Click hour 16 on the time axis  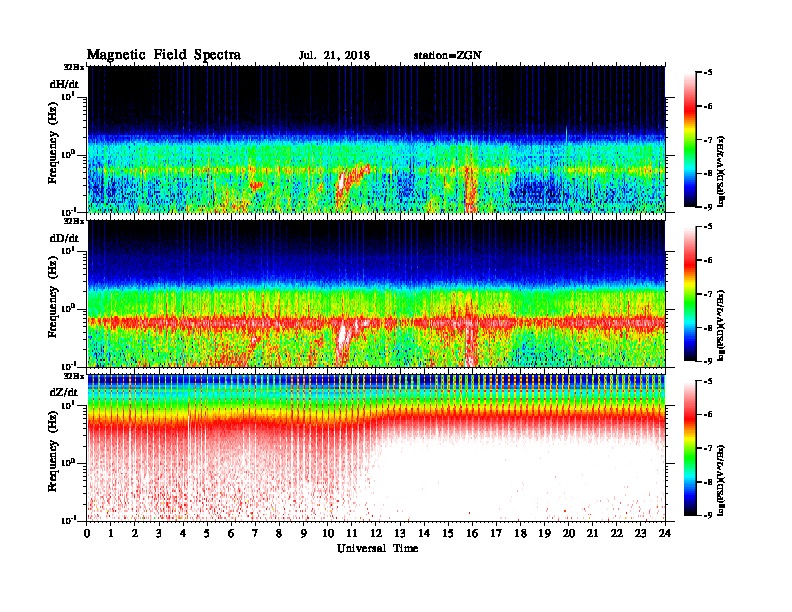coord(472,534)
